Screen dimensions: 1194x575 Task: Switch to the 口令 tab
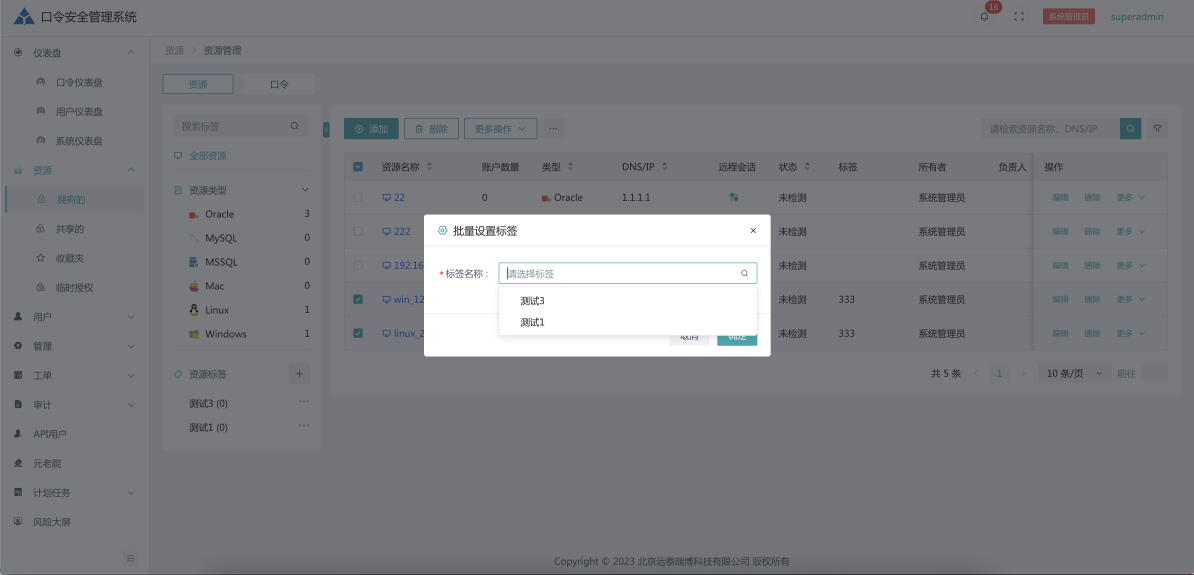[279, 85]
